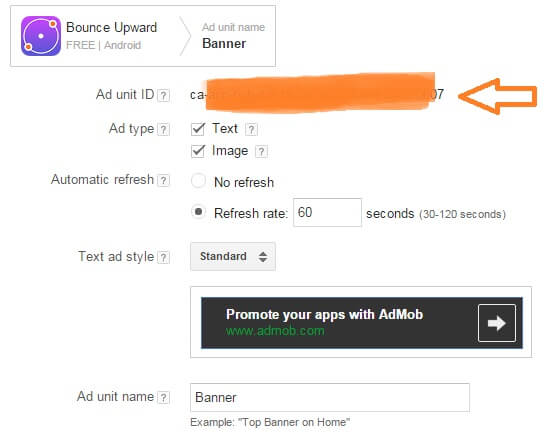The image size is (550, 446).
Task: Click the arrow icon on AdMob banner
Action: pyautogui.click(x=497, y=323)
